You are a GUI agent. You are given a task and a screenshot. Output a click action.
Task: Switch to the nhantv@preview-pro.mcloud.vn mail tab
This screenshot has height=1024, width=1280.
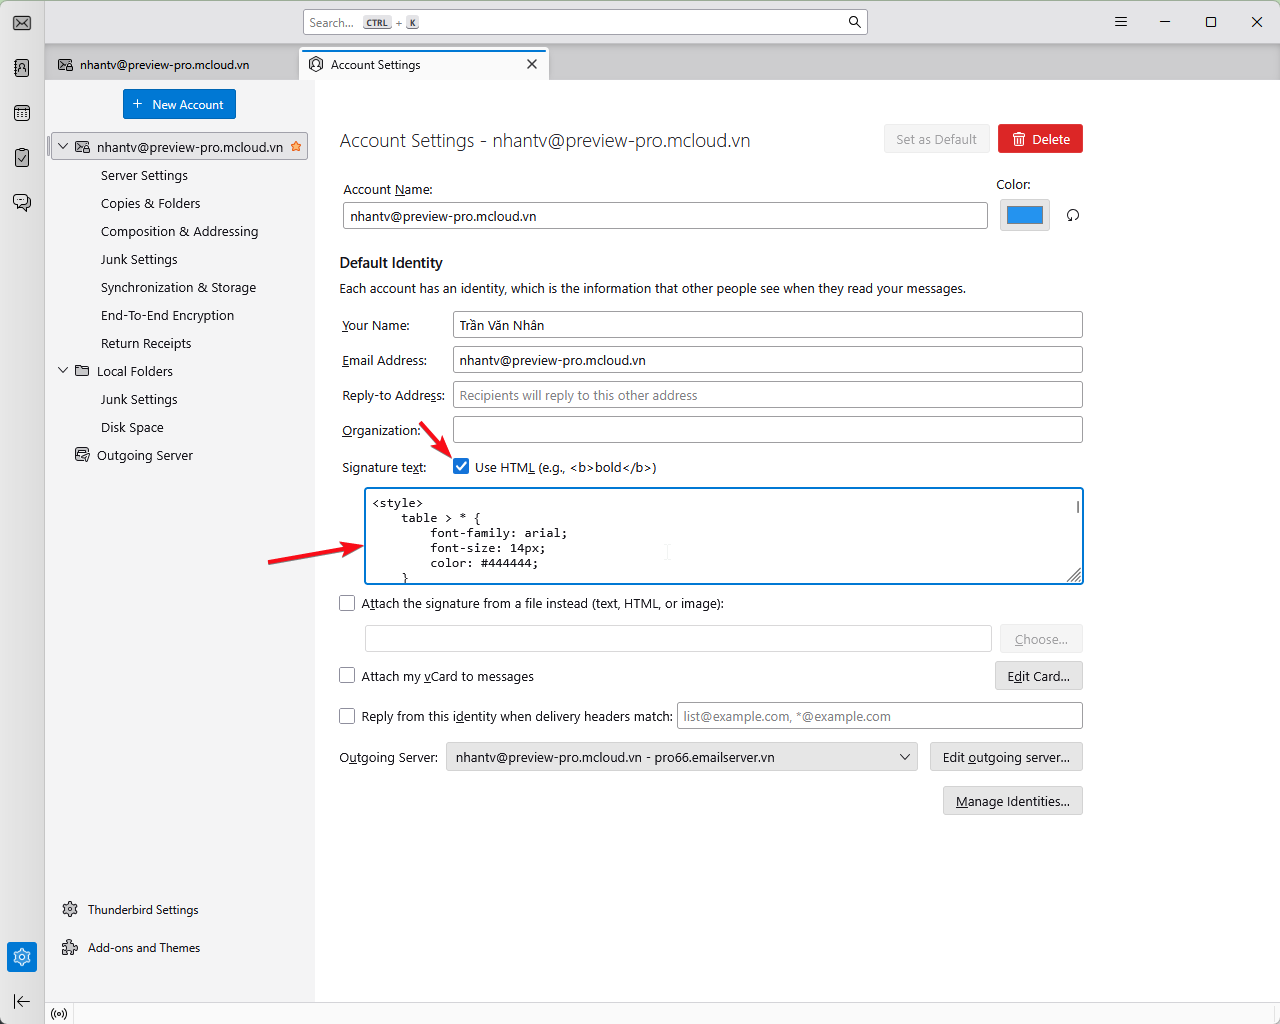click(x=165, y=65)
